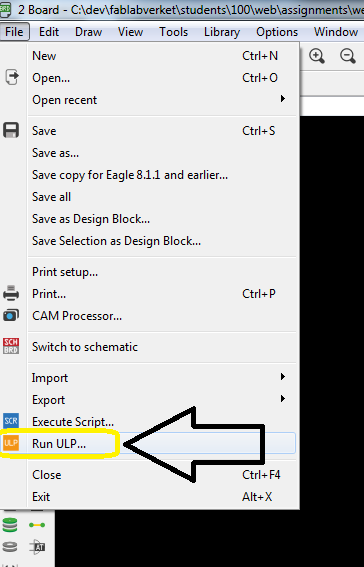Screen dimensions: 364x567
Task: Choose Save as Design Block...
Action: (91, 219)
